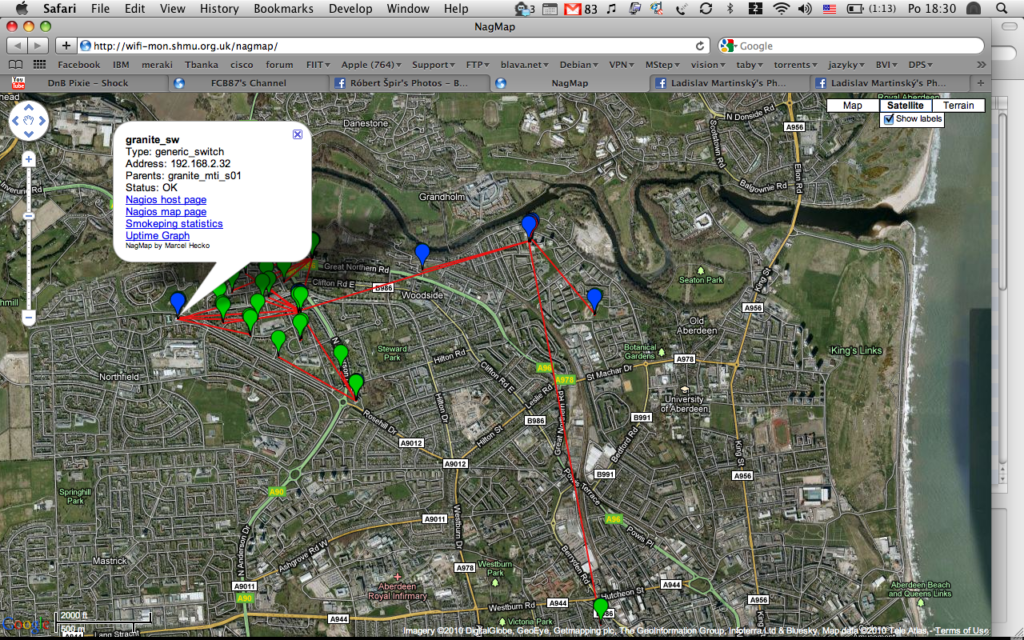This screenshot has width=1024, height=640.
Task: Click the Safari back navigation arrow
Action: point(17,46)
